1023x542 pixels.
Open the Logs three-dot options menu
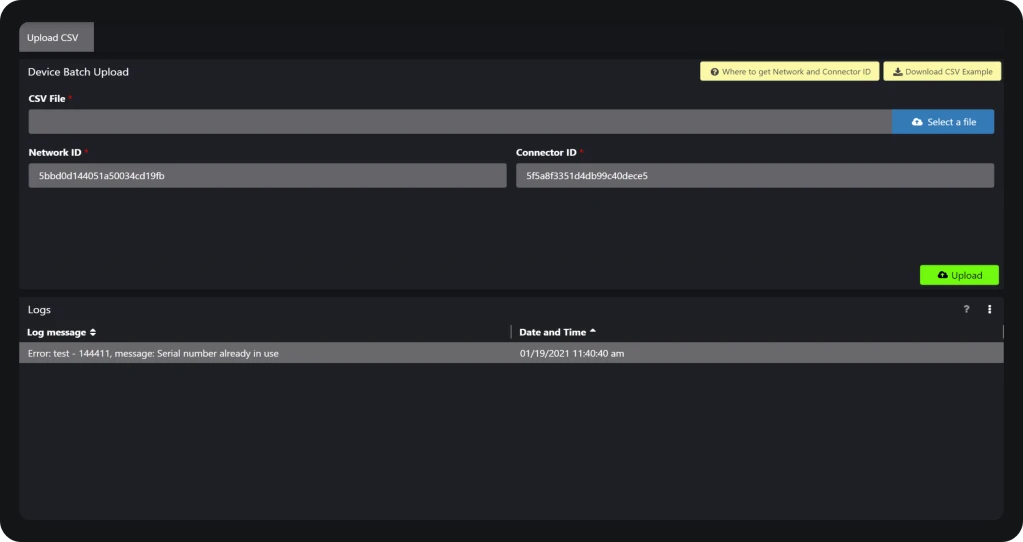tap(989, 309)
